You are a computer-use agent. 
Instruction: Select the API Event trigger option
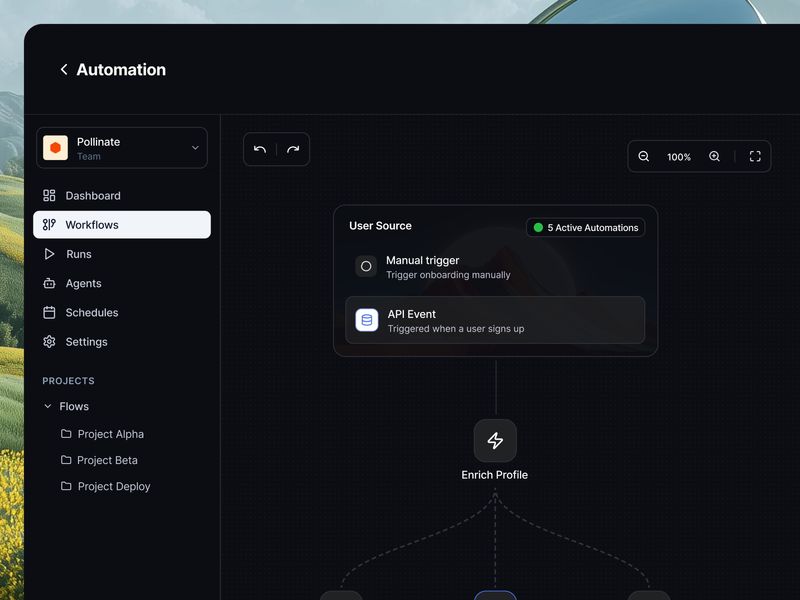(494, 320)
